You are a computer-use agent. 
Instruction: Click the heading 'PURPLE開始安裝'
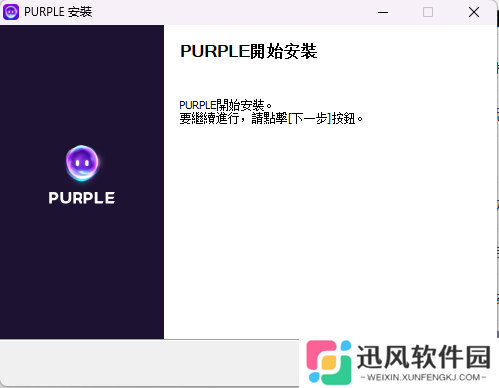[249, 51]
